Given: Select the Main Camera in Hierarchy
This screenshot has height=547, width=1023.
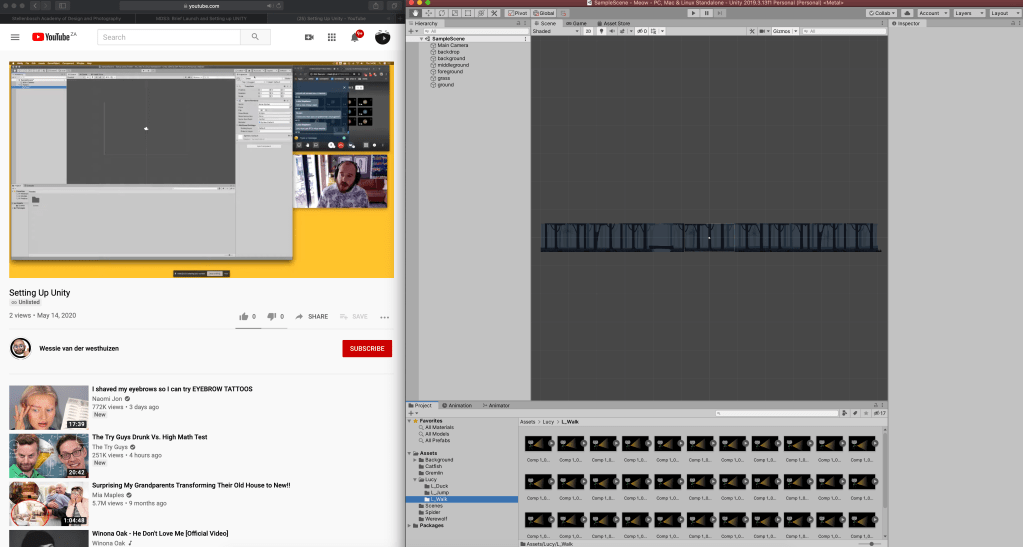Looking at the screenshot, I should coord(452,45).
